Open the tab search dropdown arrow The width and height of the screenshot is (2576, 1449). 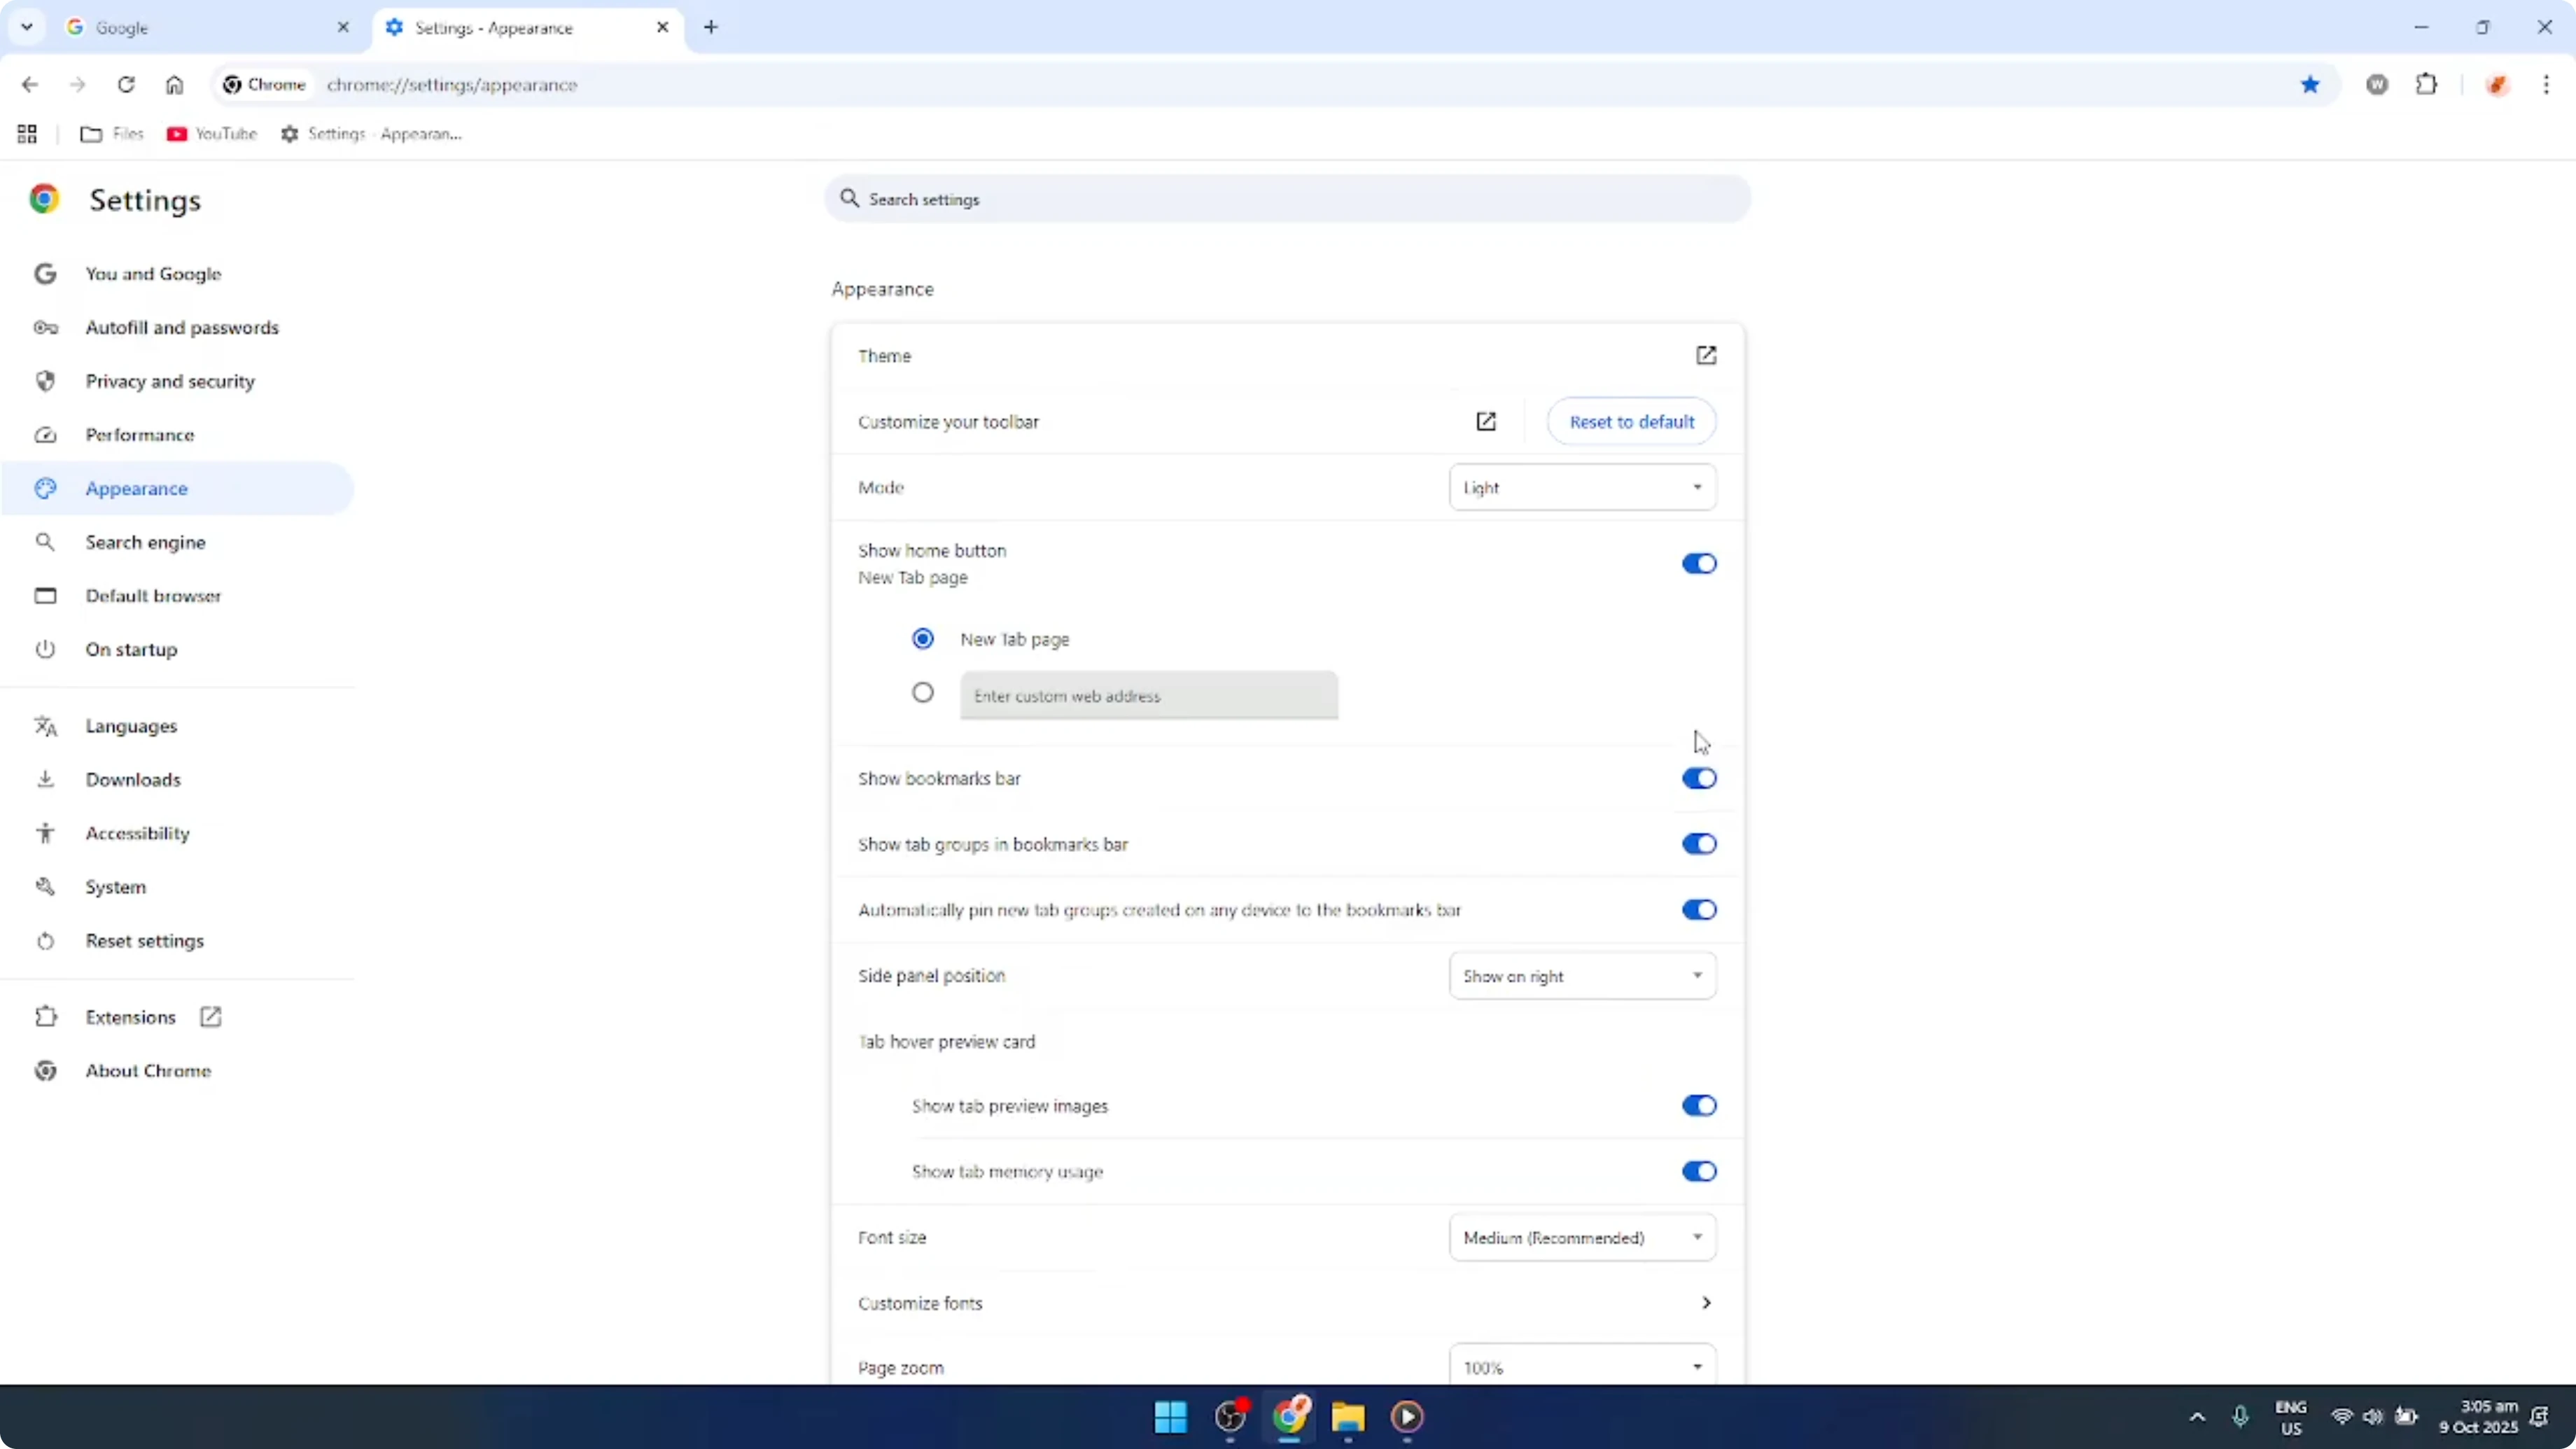click(27, 27)
